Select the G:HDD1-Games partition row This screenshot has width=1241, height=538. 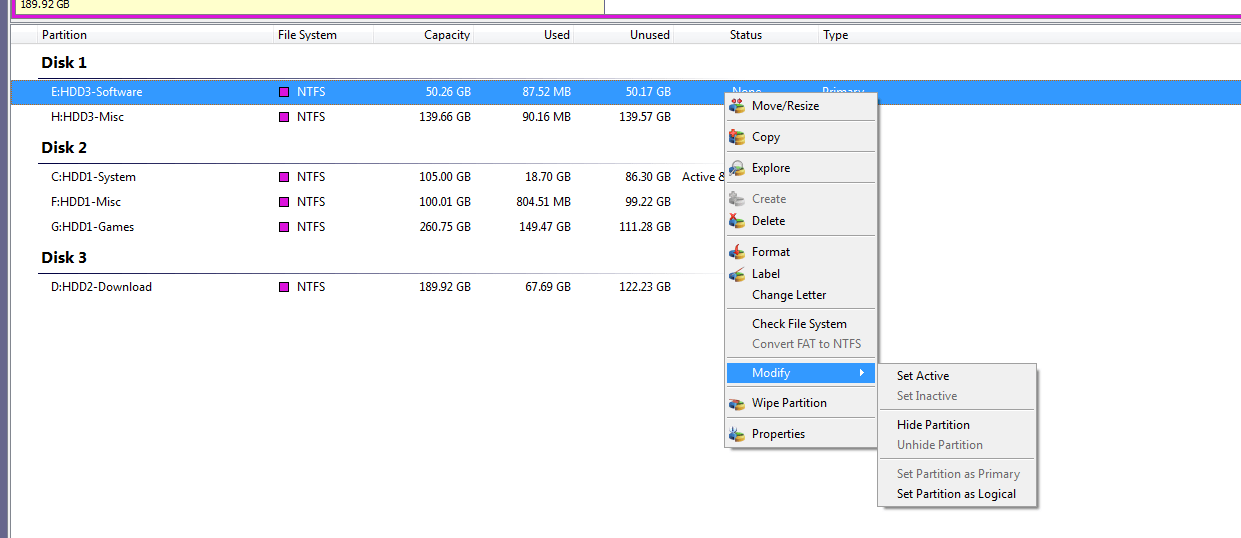(626, 227)
